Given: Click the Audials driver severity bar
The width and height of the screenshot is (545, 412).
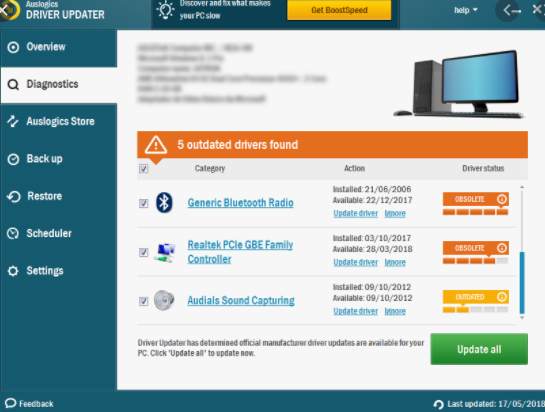Looking at the screenshot, I should [x=475, y=310].
